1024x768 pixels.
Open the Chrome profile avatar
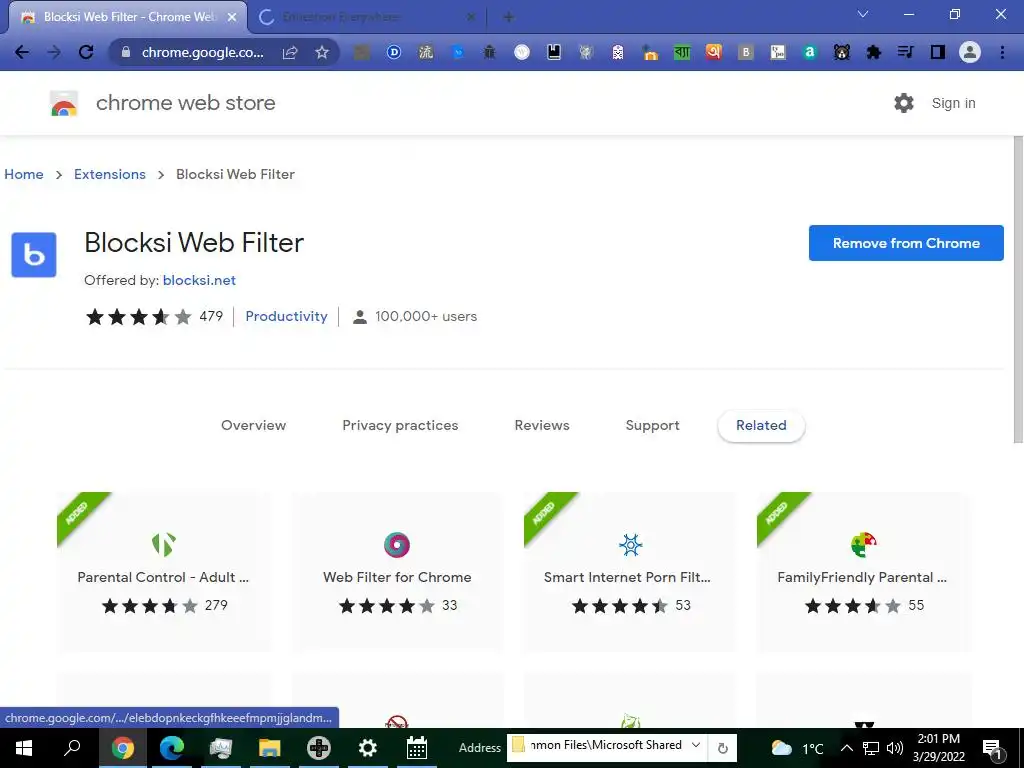970,52
